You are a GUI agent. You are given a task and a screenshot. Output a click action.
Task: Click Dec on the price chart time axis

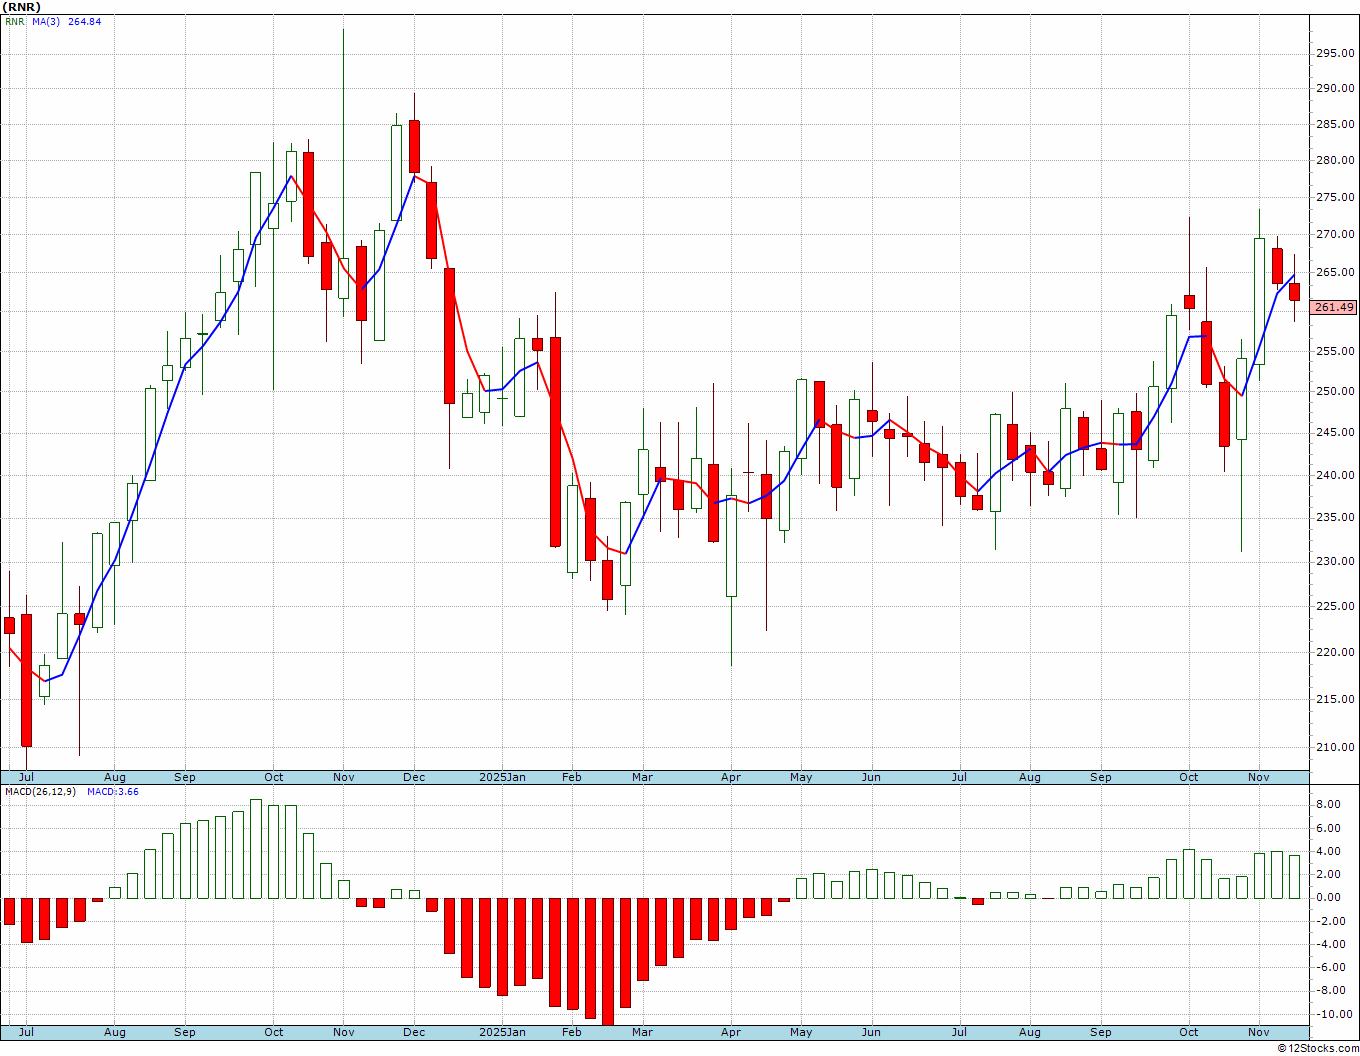point(414,777)
